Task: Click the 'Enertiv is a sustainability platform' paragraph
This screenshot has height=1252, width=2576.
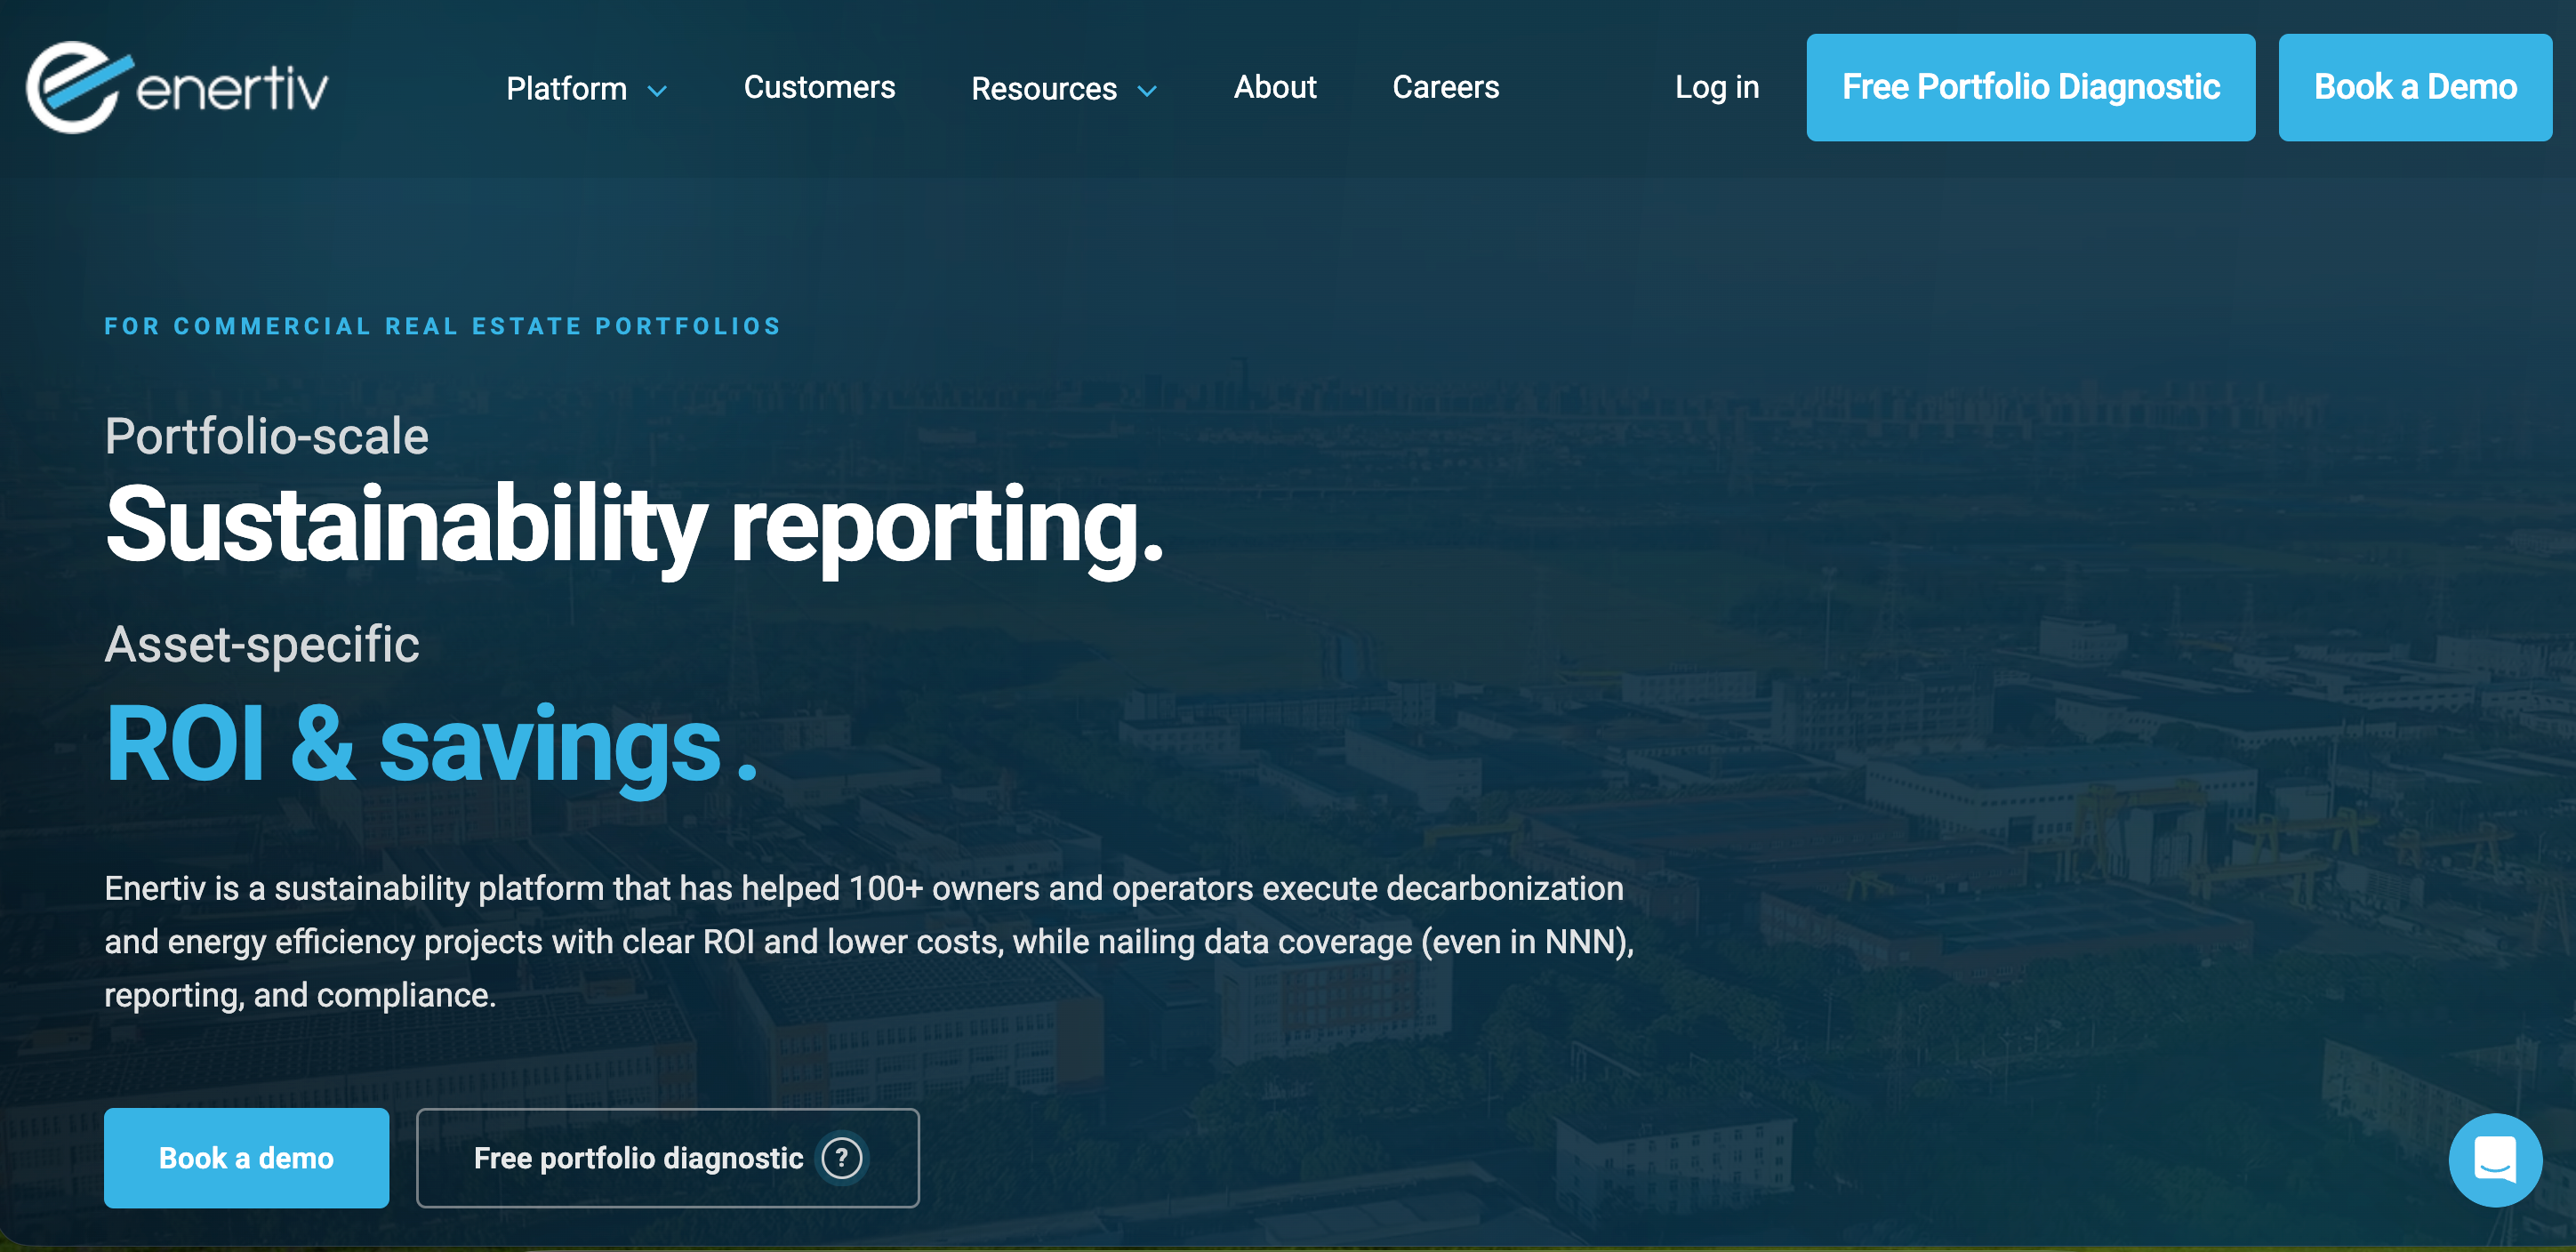Action: point(869,941)
